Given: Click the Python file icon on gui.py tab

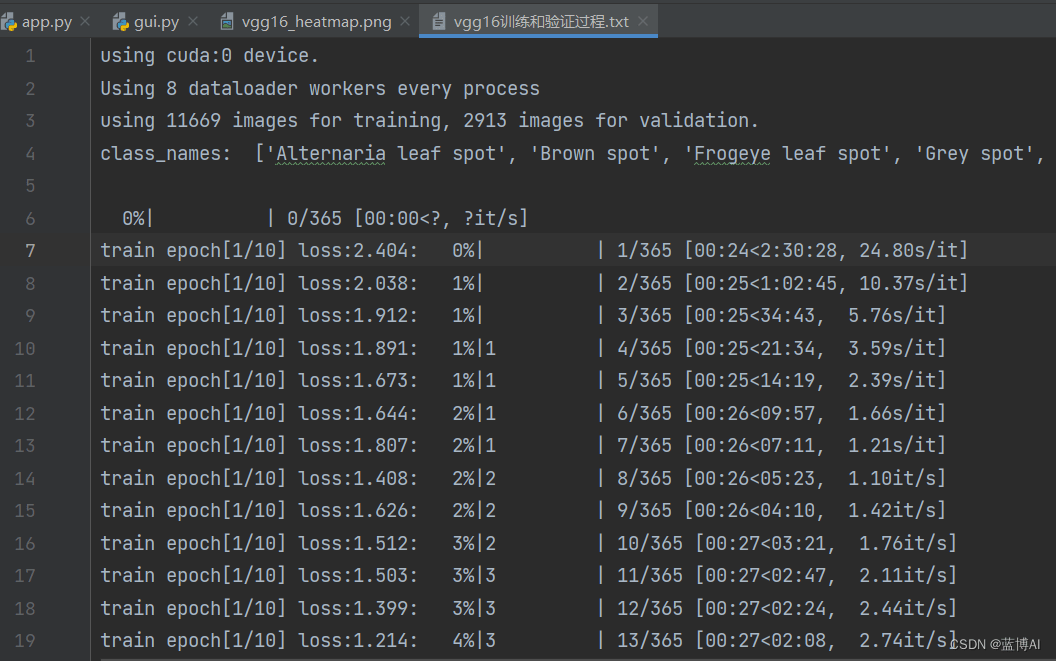Looking at the screenshot, I should point(121,22).
